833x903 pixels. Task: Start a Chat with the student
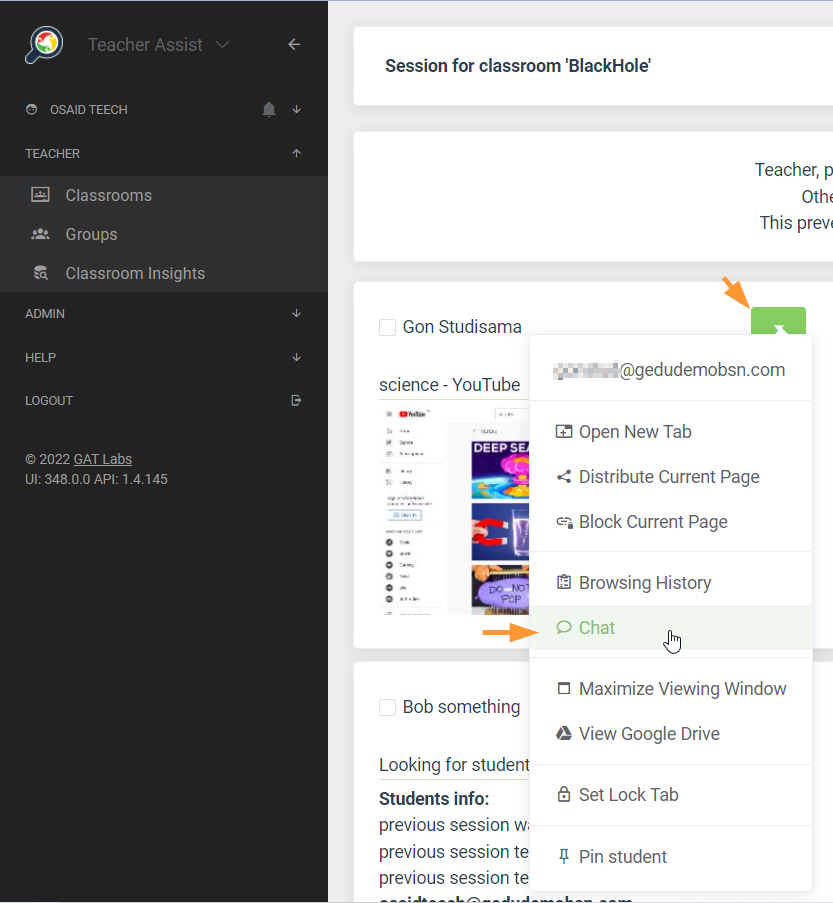(x=670, y=627)
